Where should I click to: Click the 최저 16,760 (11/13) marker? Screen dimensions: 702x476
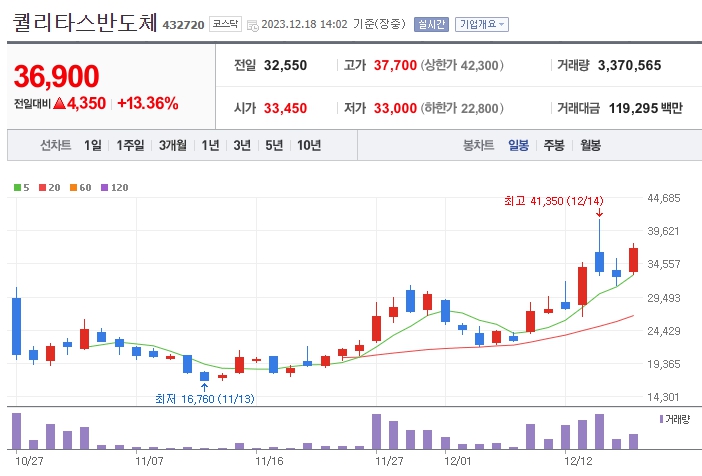pos(205,399)
